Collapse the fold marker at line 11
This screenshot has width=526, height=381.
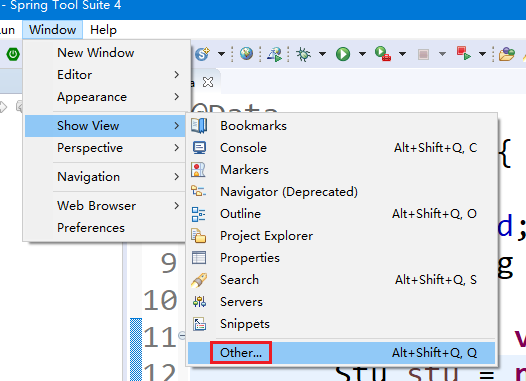point(181,335)
